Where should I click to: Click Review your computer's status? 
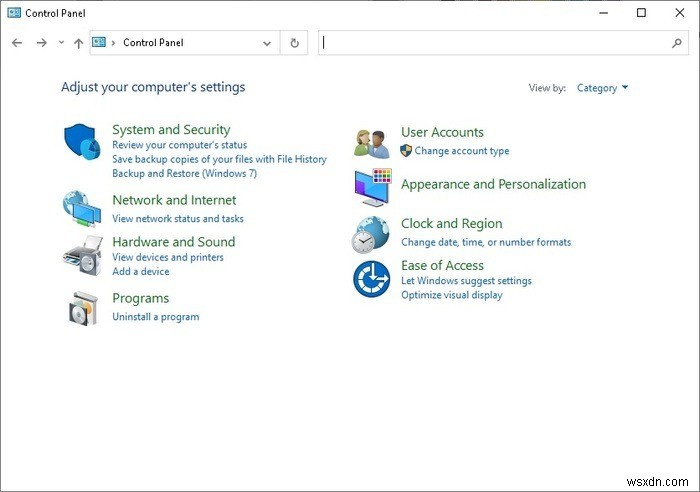click(179, 145)
